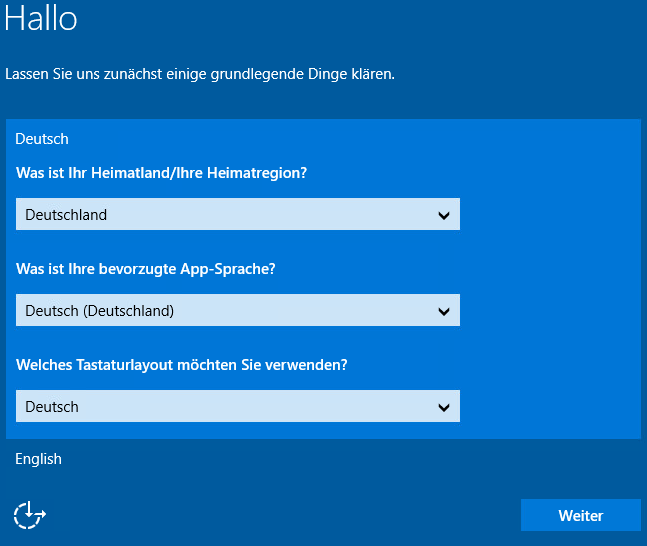This screenshot has width=647, height=546.
Task: Switch the setup language to English
Action: (38, 459)
